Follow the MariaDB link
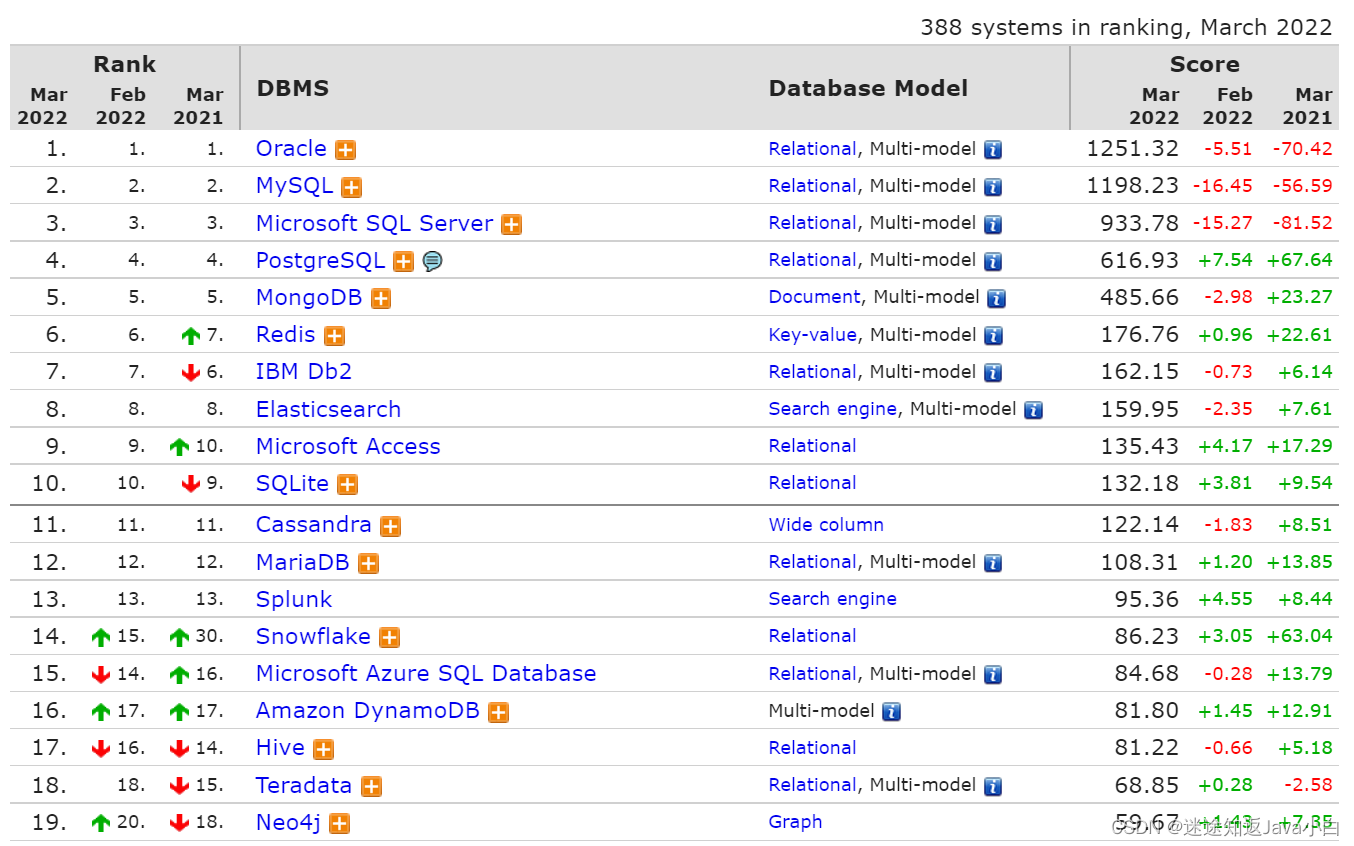 coord(303,562)
